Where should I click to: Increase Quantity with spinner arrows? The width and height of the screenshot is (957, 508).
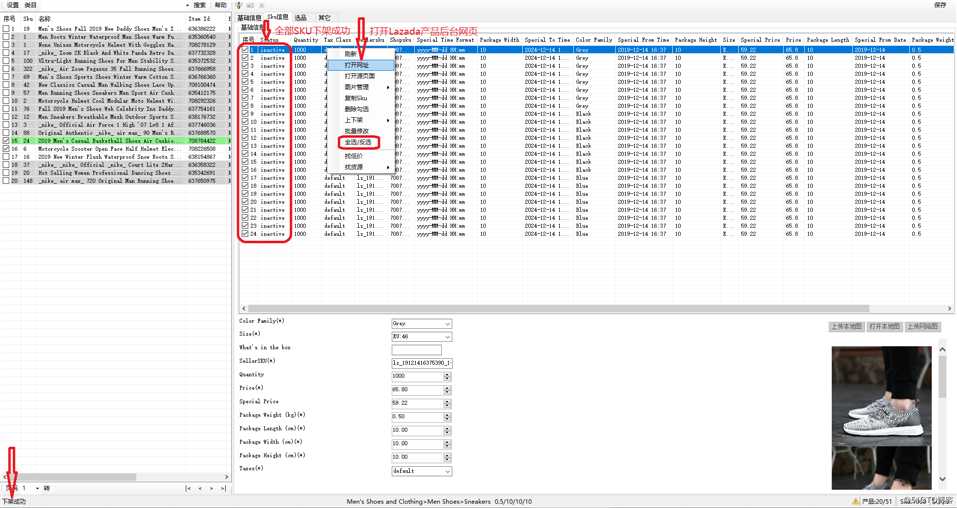447,376
